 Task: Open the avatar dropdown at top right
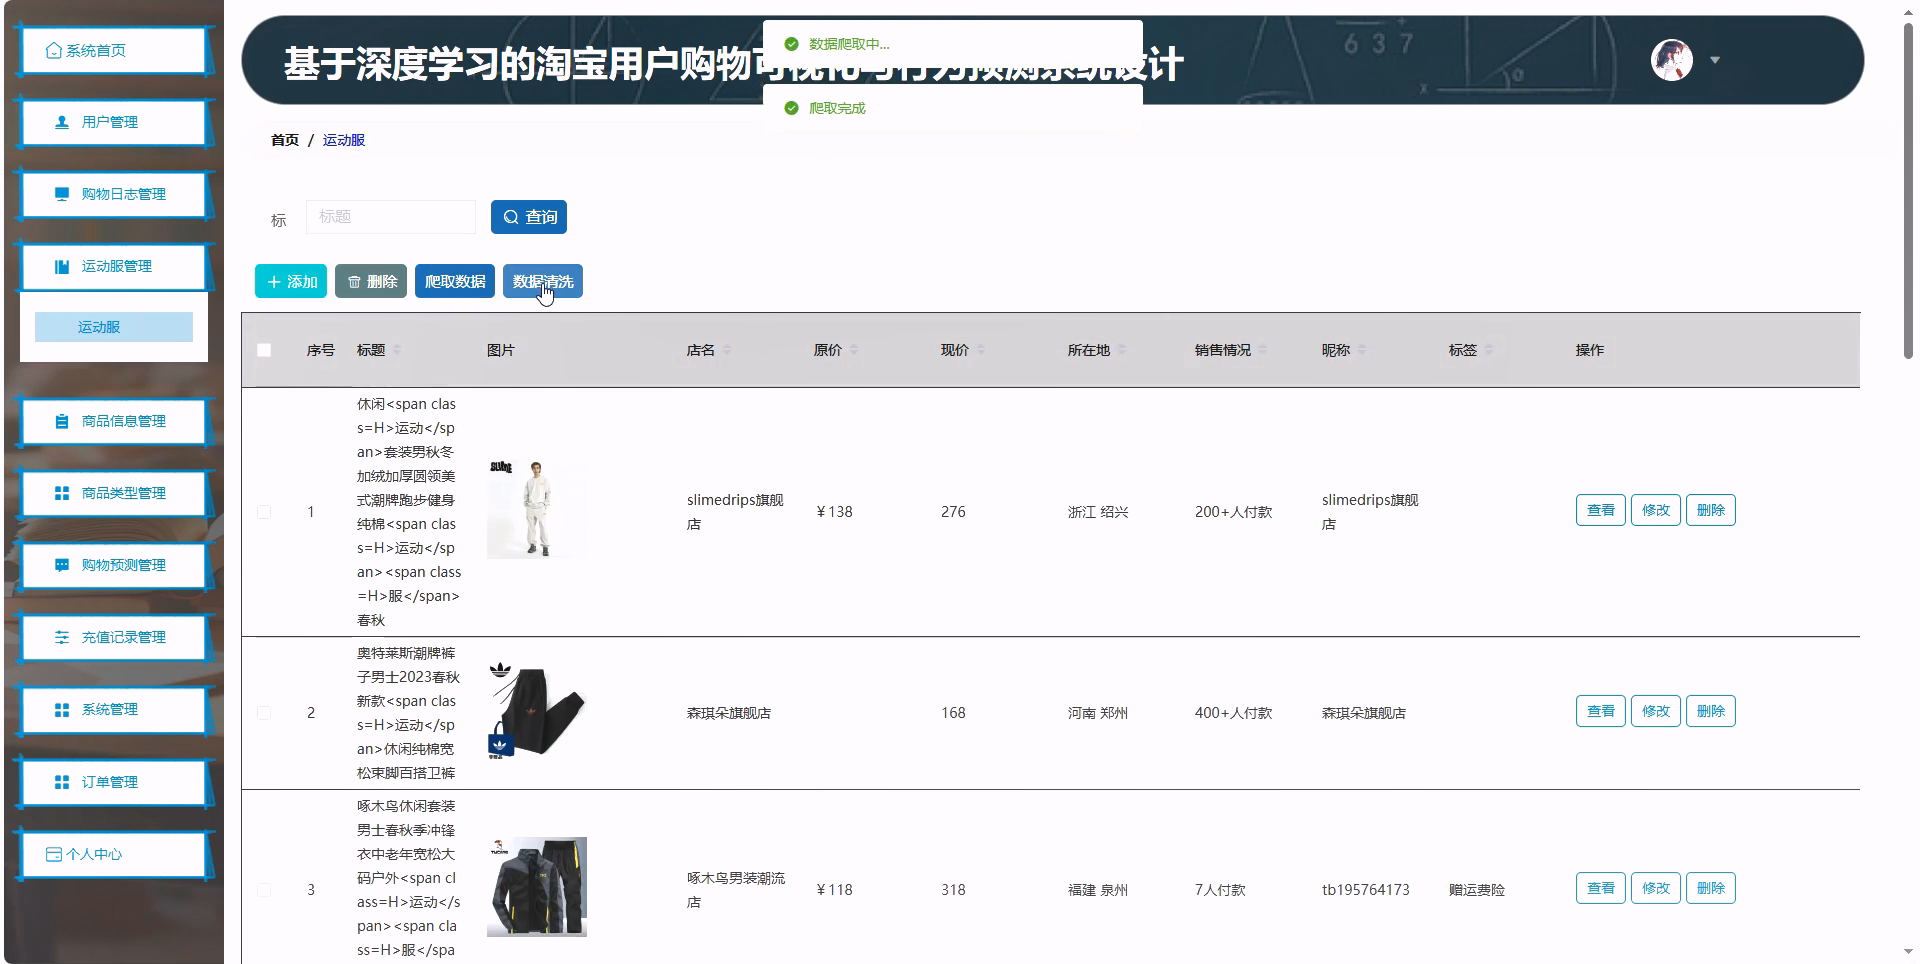pyautogui.click(x=1714, y=60)
